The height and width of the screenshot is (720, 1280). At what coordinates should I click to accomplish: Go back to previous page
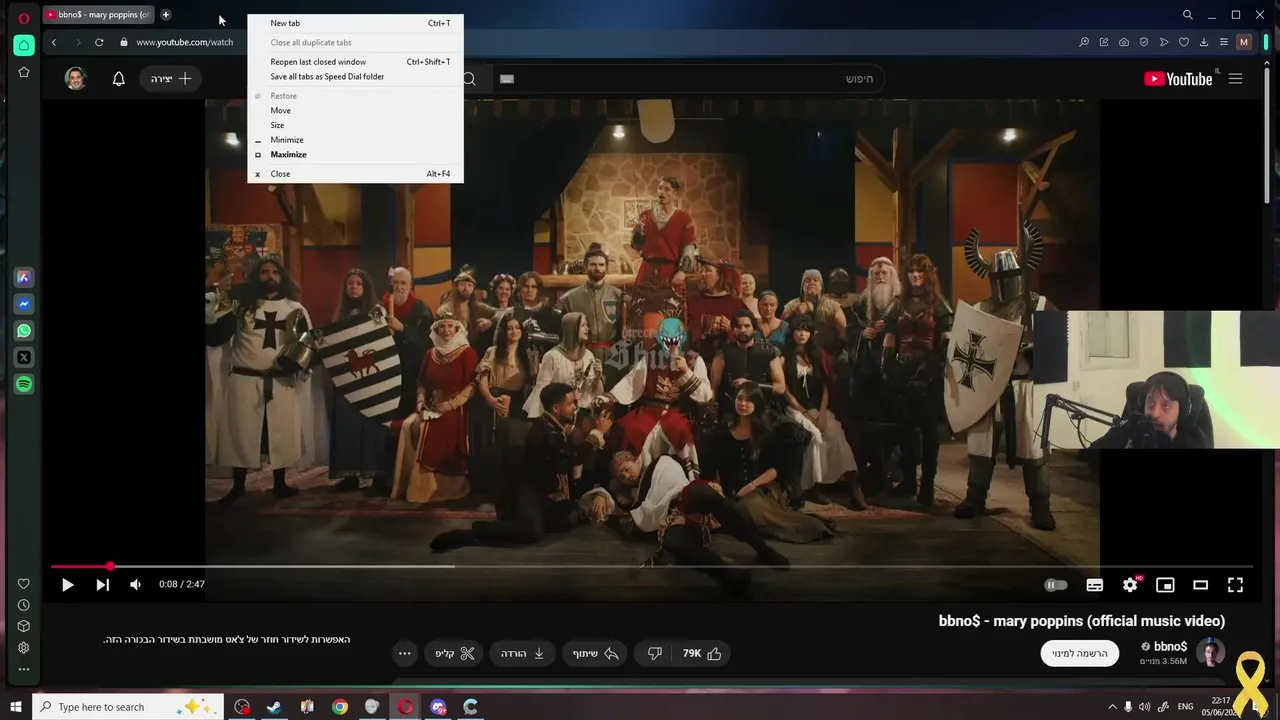tap(54, 42)
